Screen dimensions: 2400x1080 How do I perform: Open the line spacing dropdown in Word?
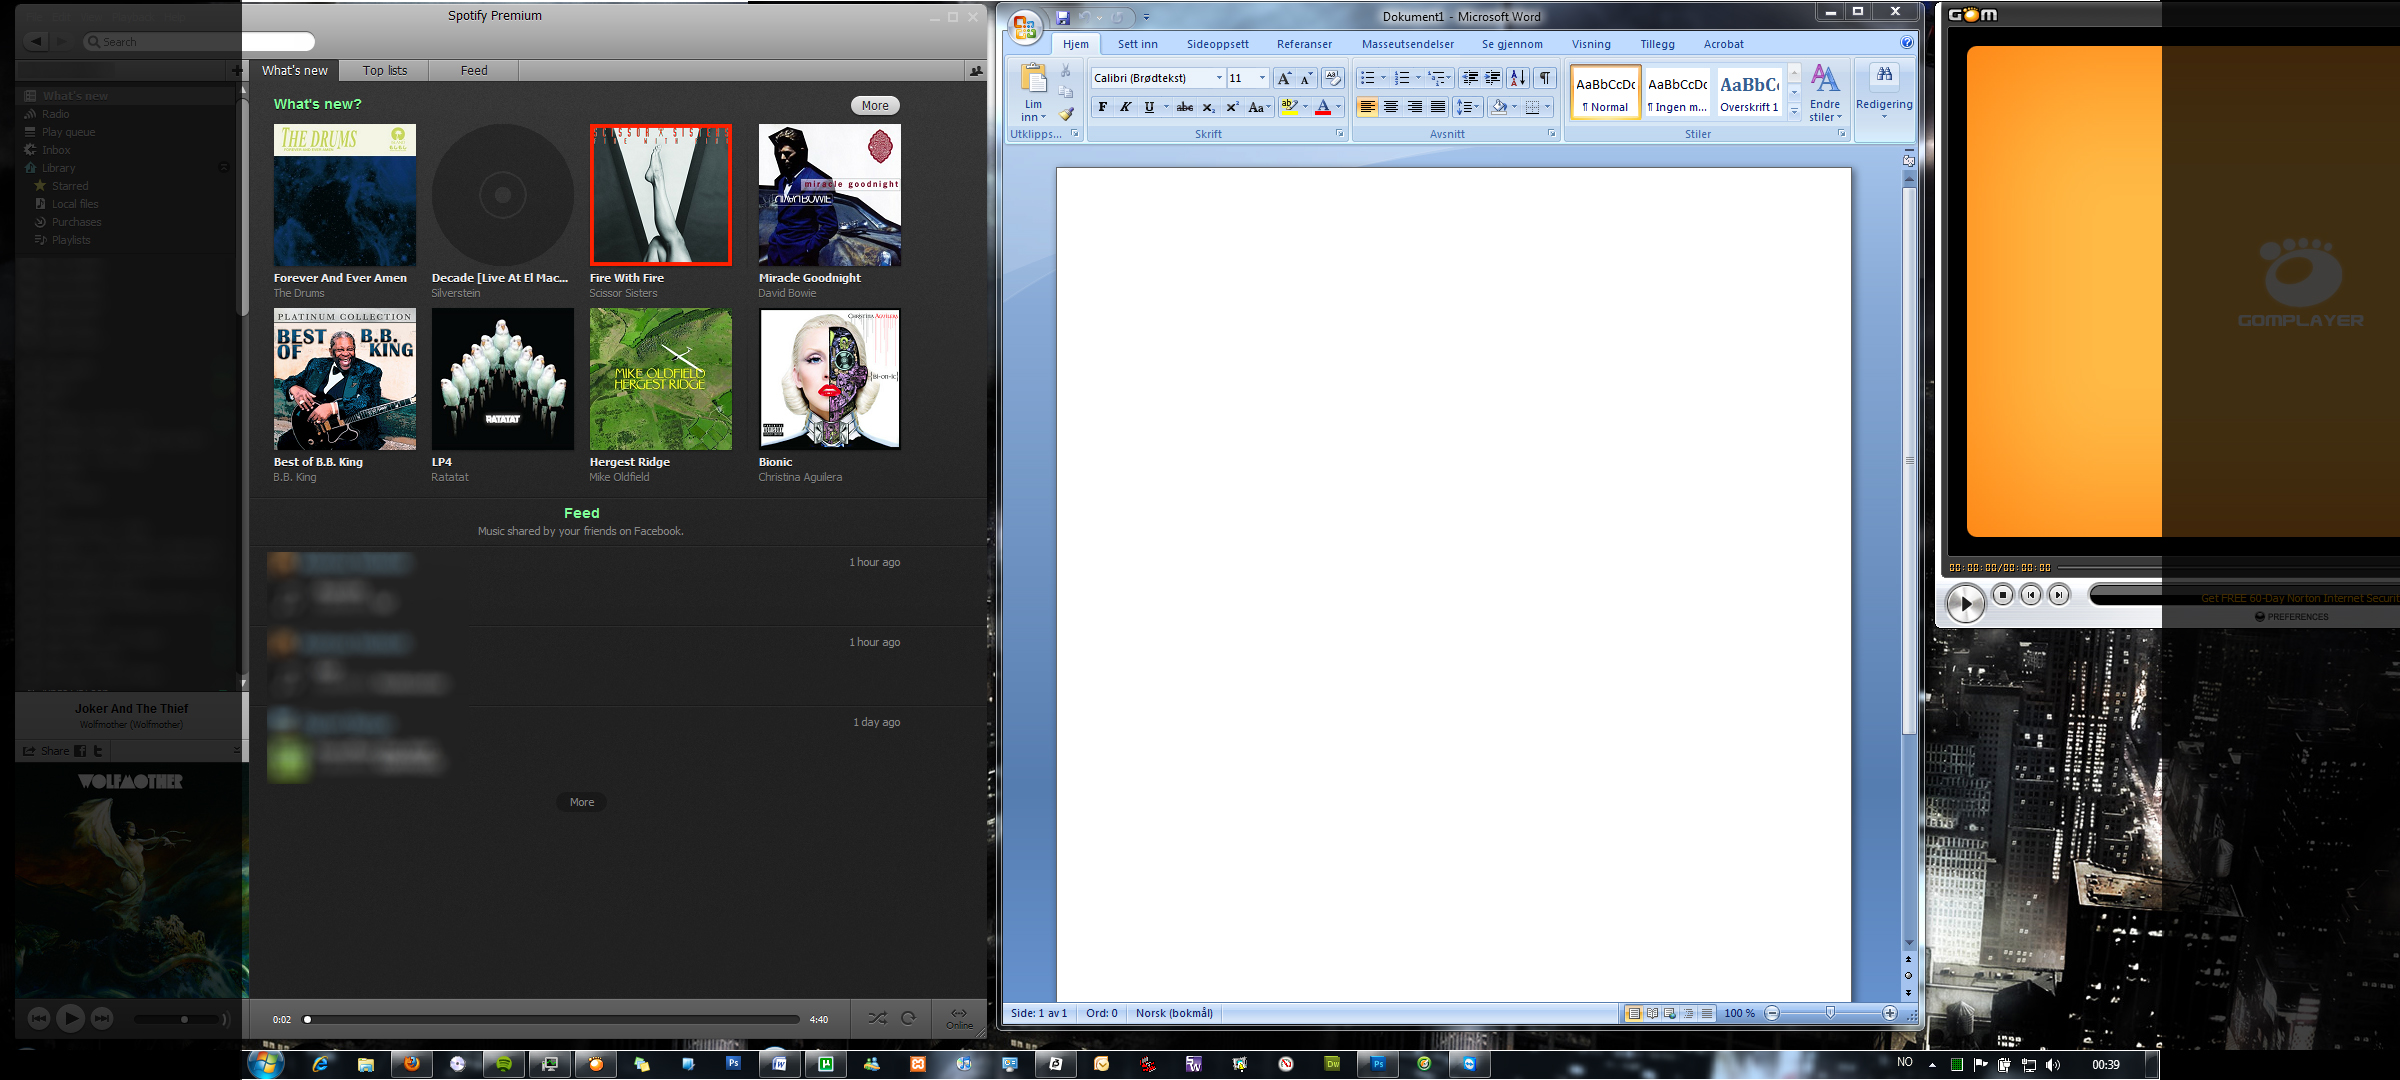[x=1467, y=107]
